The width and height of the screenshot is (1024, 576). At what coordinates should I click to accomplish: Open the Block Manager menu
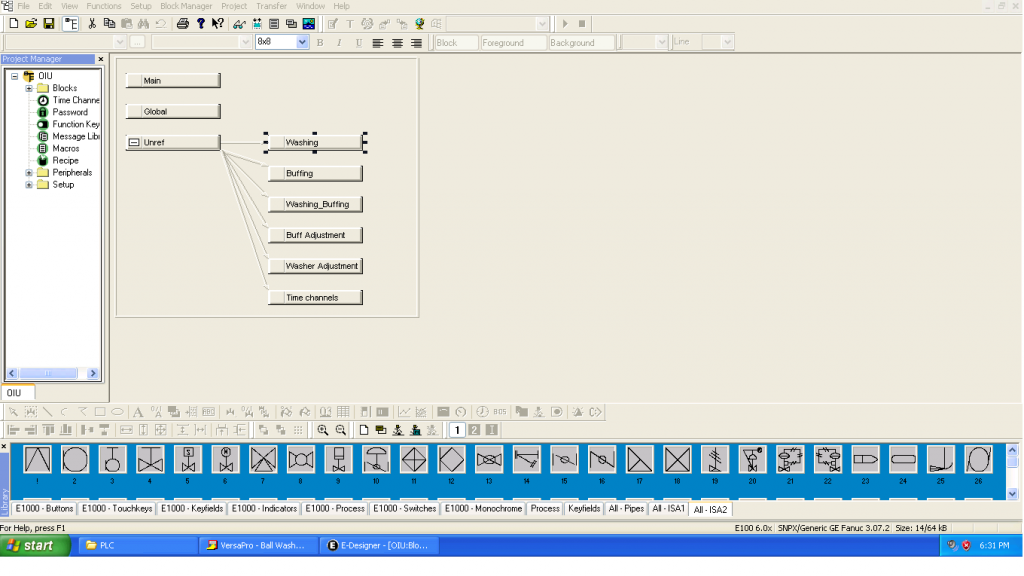pos(186,6)
